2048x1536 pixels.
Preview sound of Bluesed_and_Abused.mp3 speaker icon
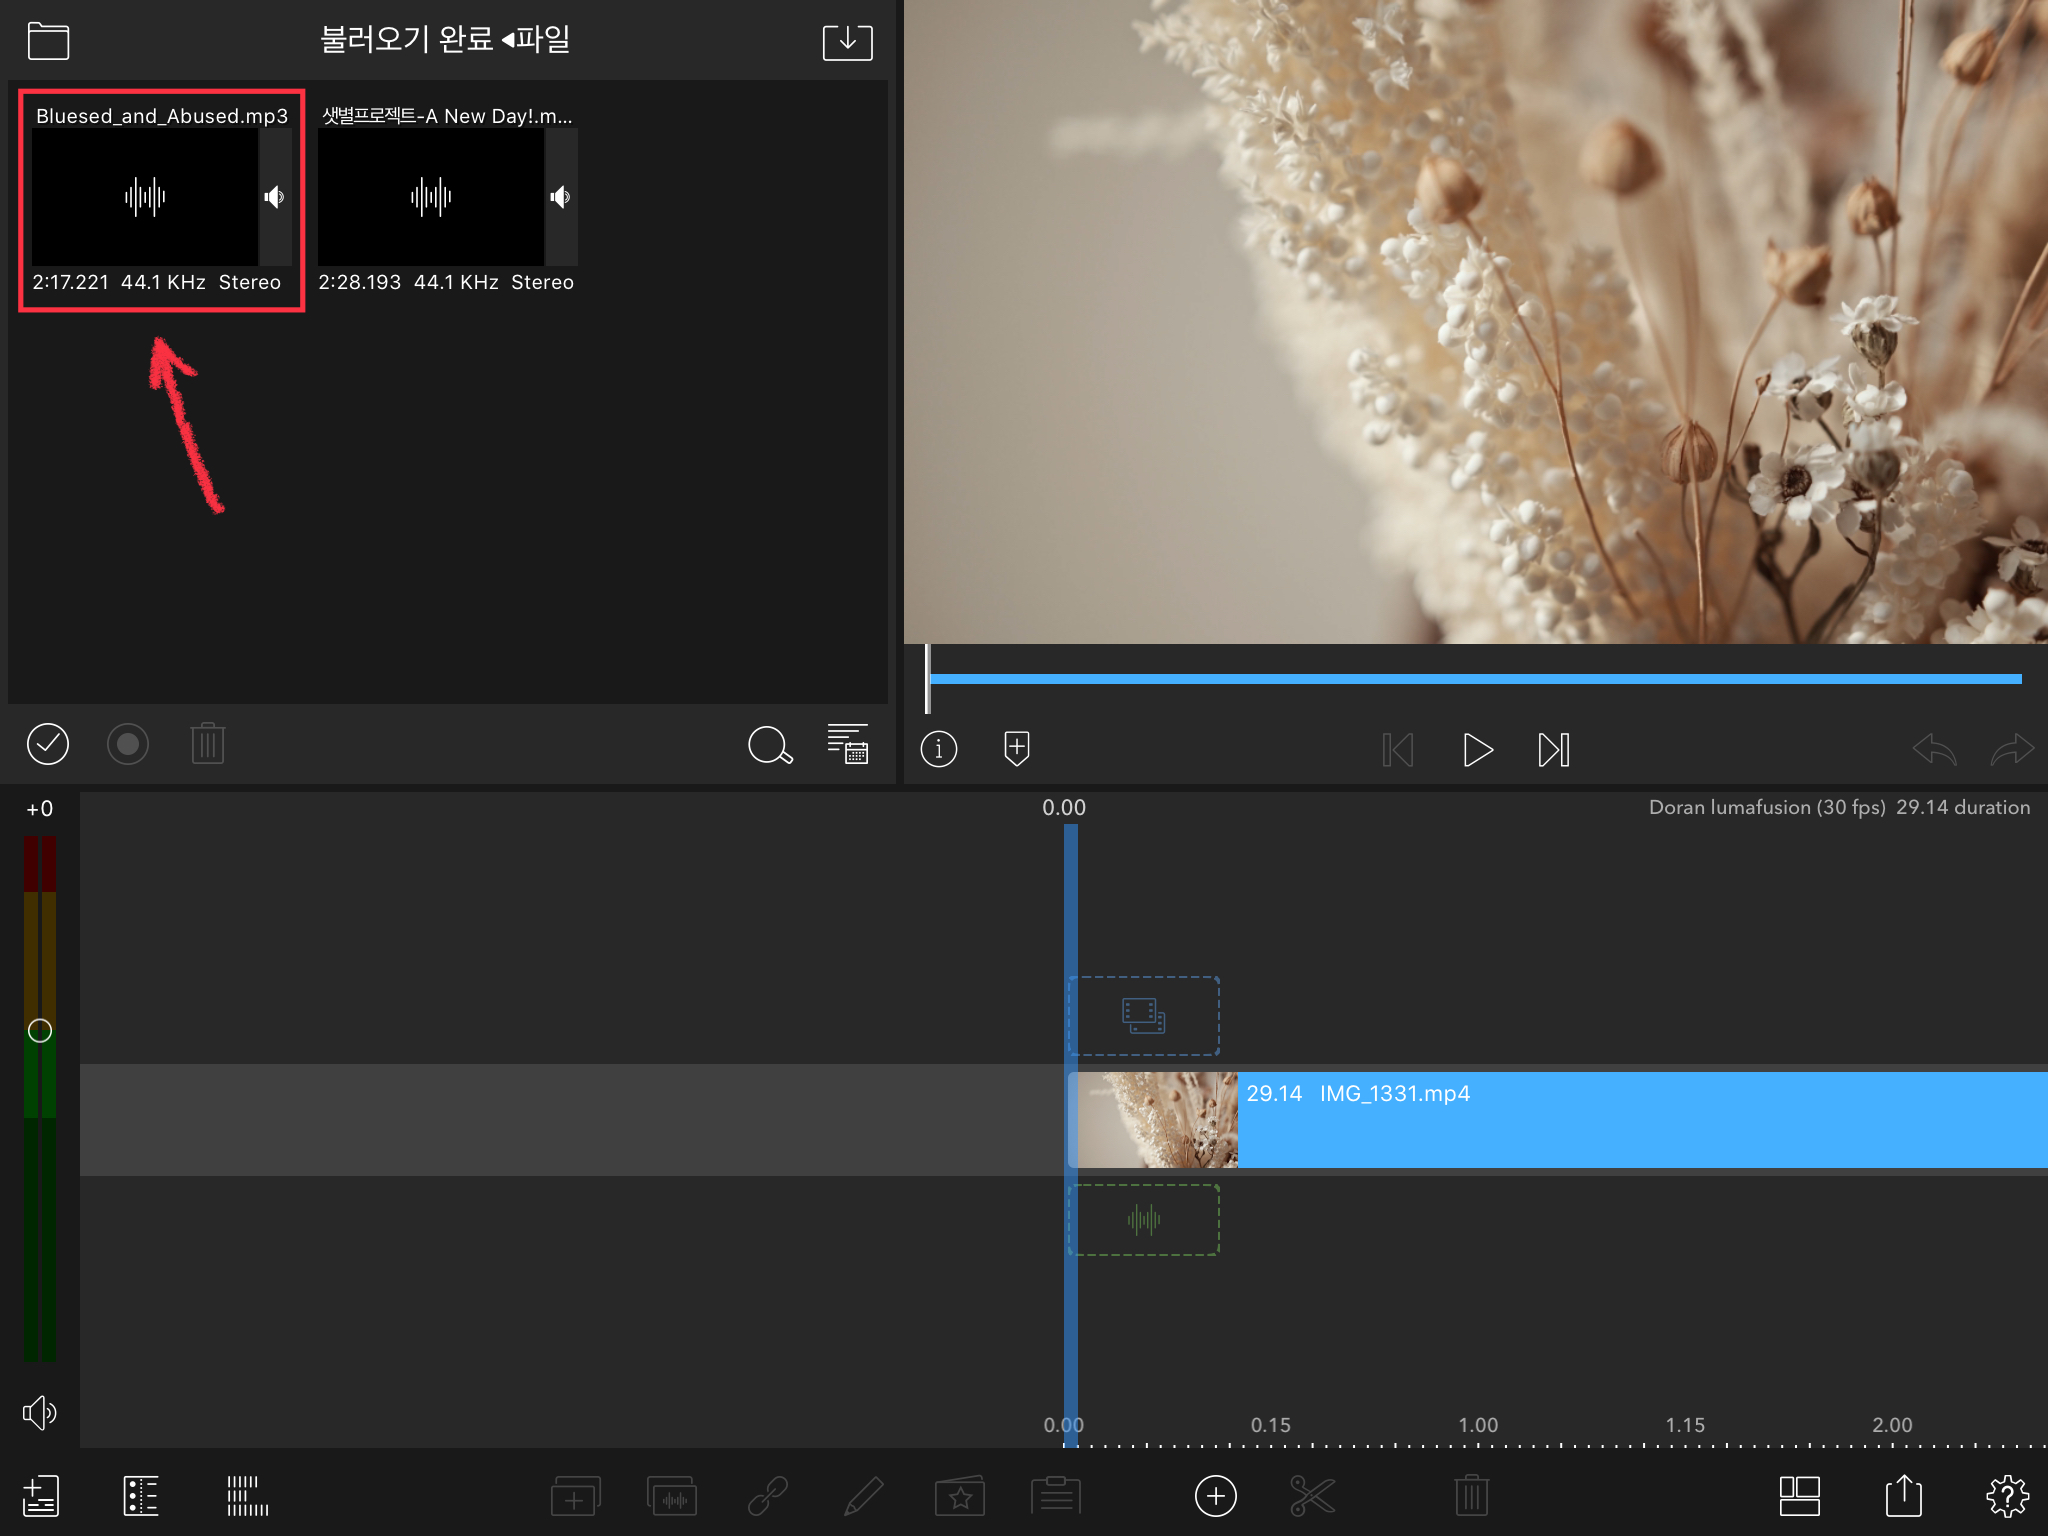pos(275,197)
